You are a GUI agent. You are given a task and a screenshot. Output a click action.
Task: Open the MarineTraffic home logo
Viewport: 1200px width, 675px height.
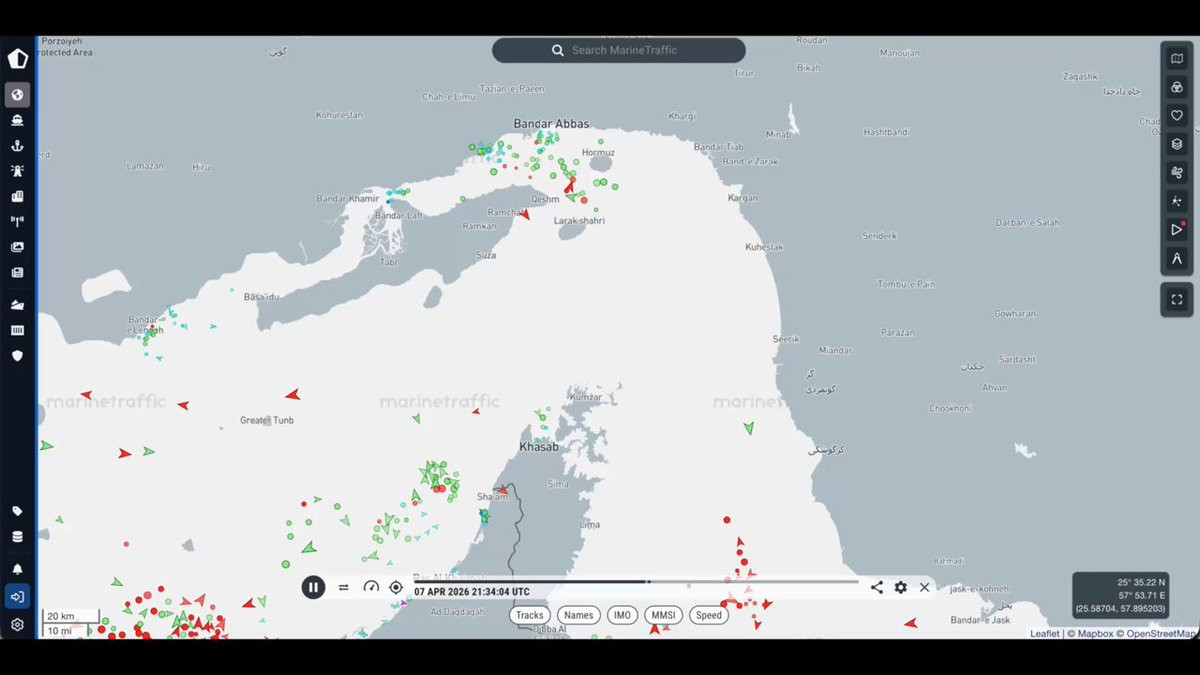pyautogui.click(x=18, y=58)
